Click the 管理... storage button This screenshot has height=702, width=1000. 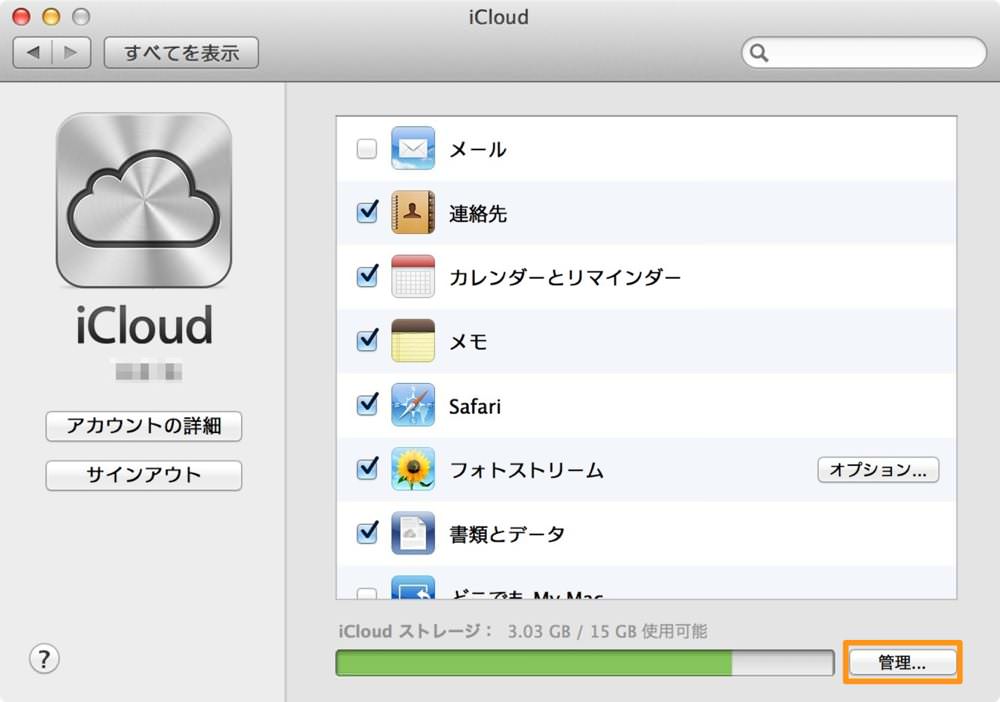pos(902,662)
